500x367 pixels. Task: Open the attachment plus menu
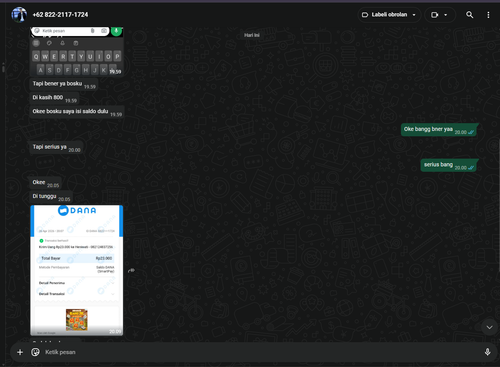click(x=20, y=352)
